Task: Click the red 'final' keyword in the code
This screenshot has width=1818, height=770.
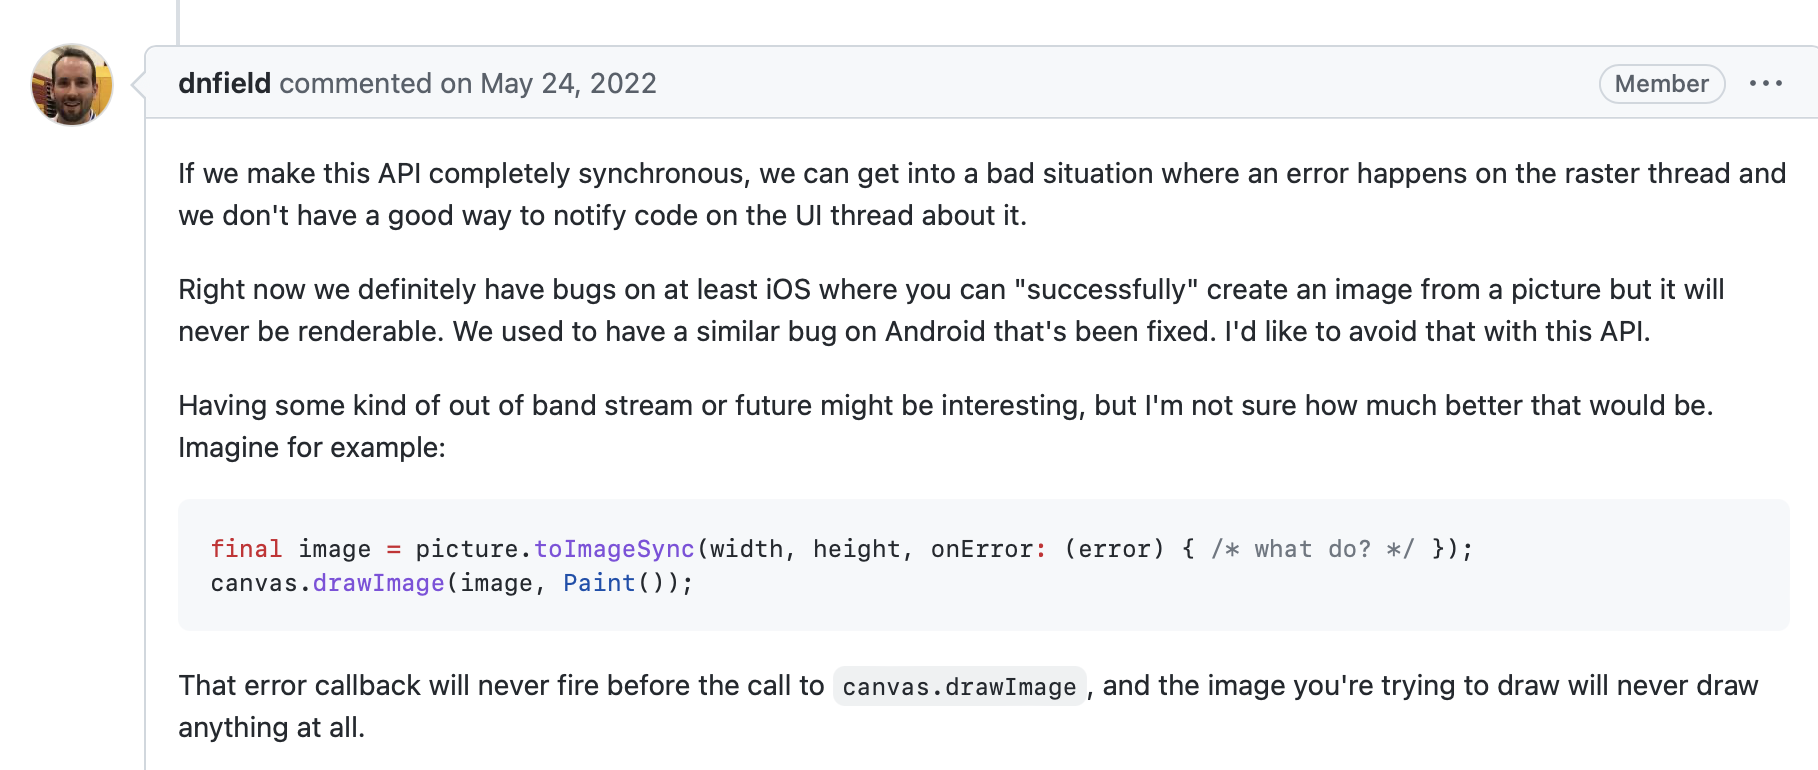Action: coord(246,549)
